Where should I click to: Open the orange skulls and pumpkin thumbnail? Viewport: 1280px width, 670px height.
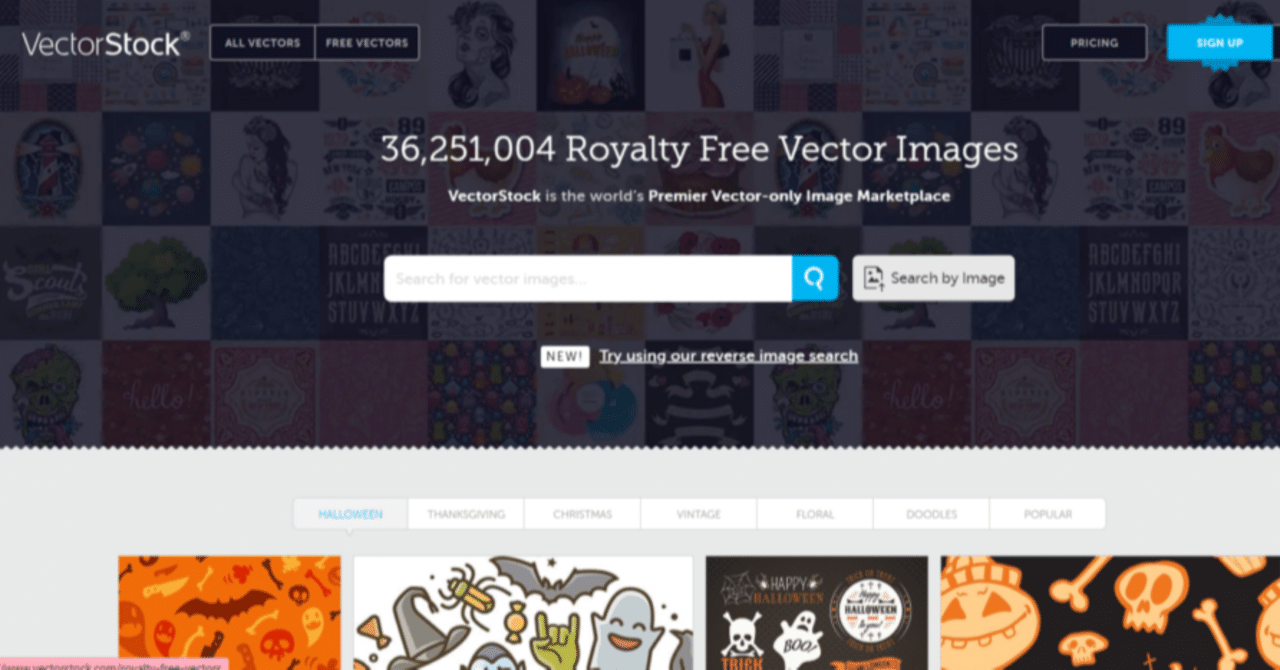click(1110, 613)
